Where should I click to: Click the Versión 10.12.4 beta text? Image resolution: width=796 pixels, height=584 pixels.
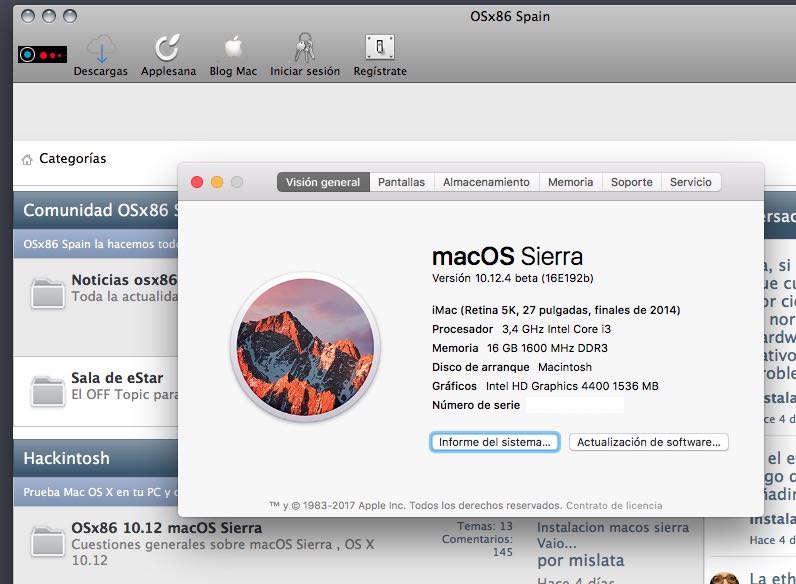(x=513, y=278)
